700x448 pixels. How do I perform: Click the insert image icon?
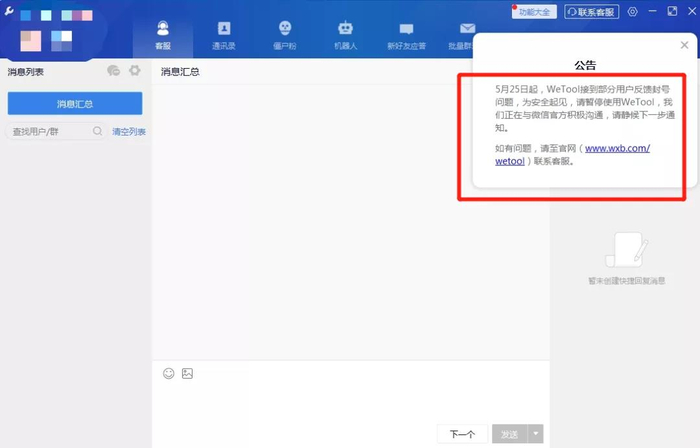(x=188, y=373)
